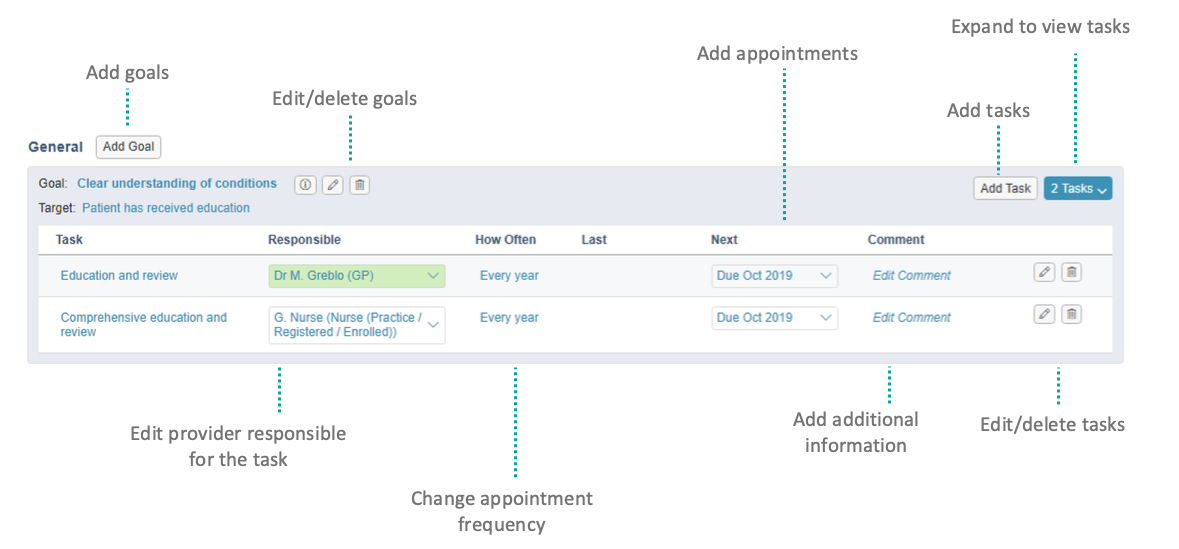This screenshot has height=549, width=1179.
Task: Open Due Oct 2019 dropdown in first row
Action: 774,276
